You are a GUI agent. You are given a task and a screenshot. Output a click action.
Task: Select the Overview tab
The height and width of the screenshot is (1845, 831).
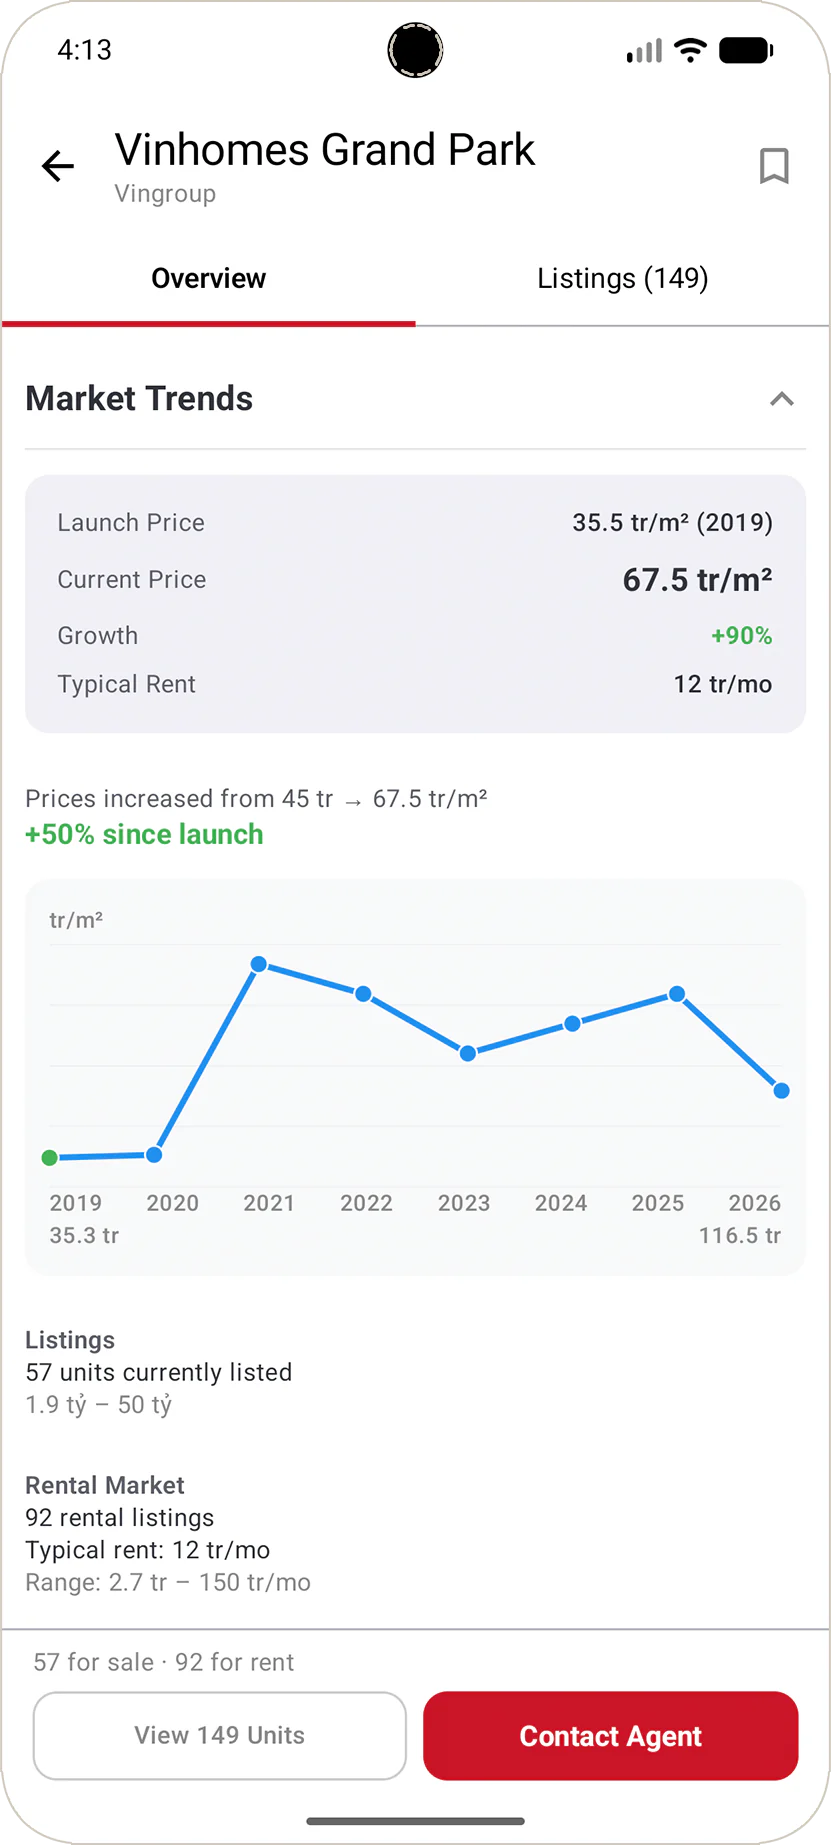click(208, 278)
